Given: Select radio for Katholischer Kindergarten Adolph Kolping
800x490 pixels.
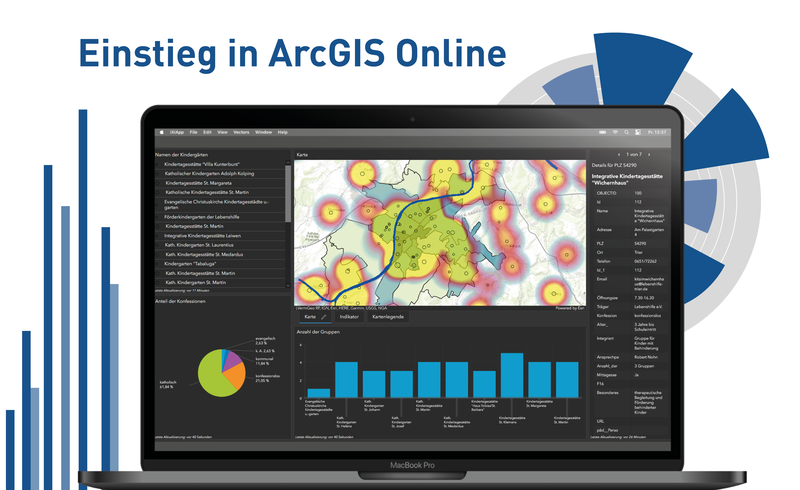Looking at the screenshot, I should 158,174.
